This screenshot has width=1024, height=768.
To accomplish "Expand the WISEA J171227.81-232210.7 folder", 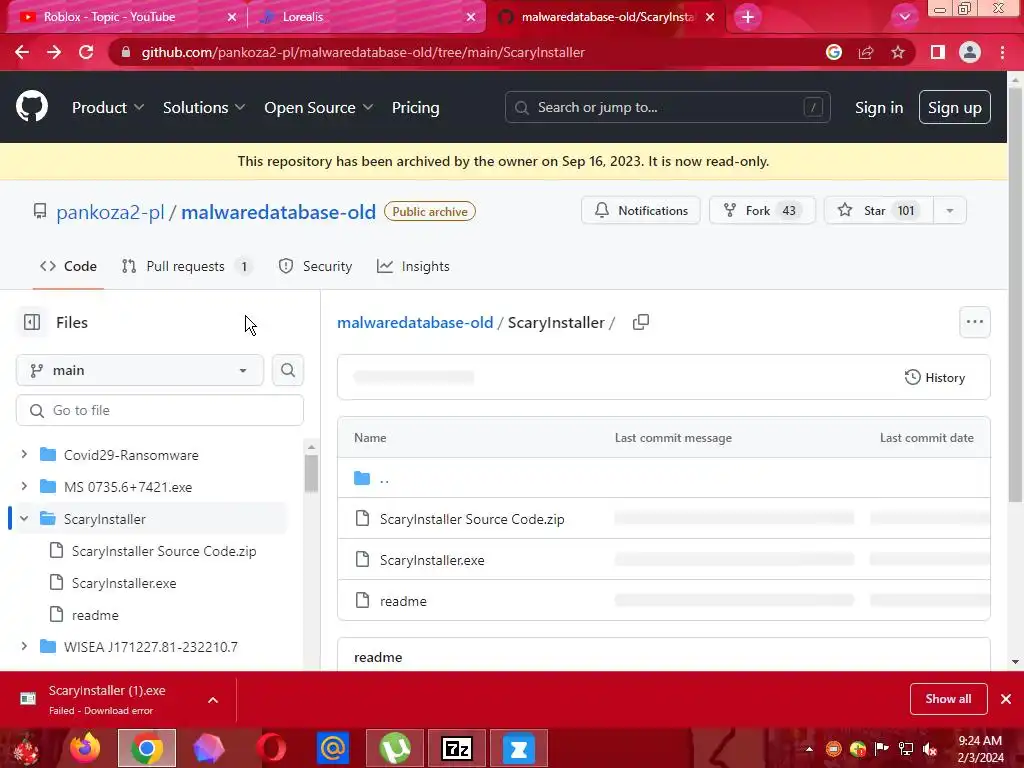I will (24, 647).
